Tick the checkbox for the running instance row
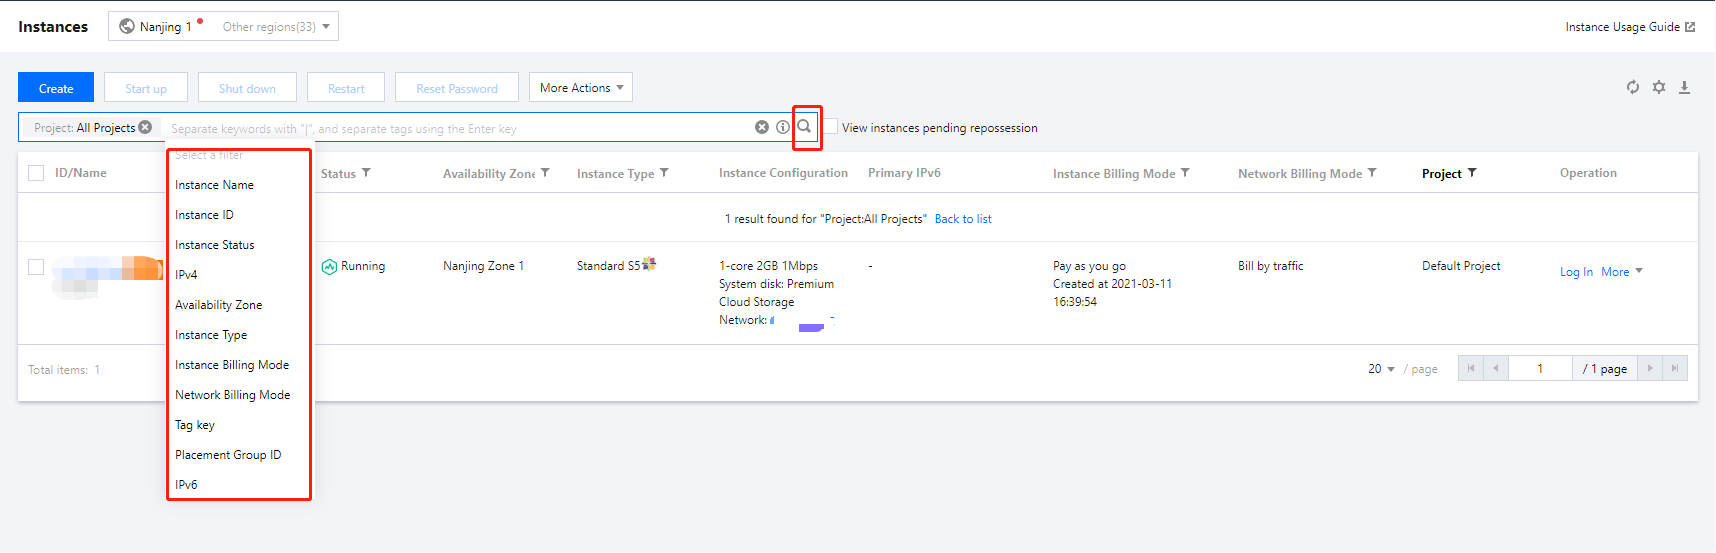Viewport: 1716px width, 553px height. point(36,267)
